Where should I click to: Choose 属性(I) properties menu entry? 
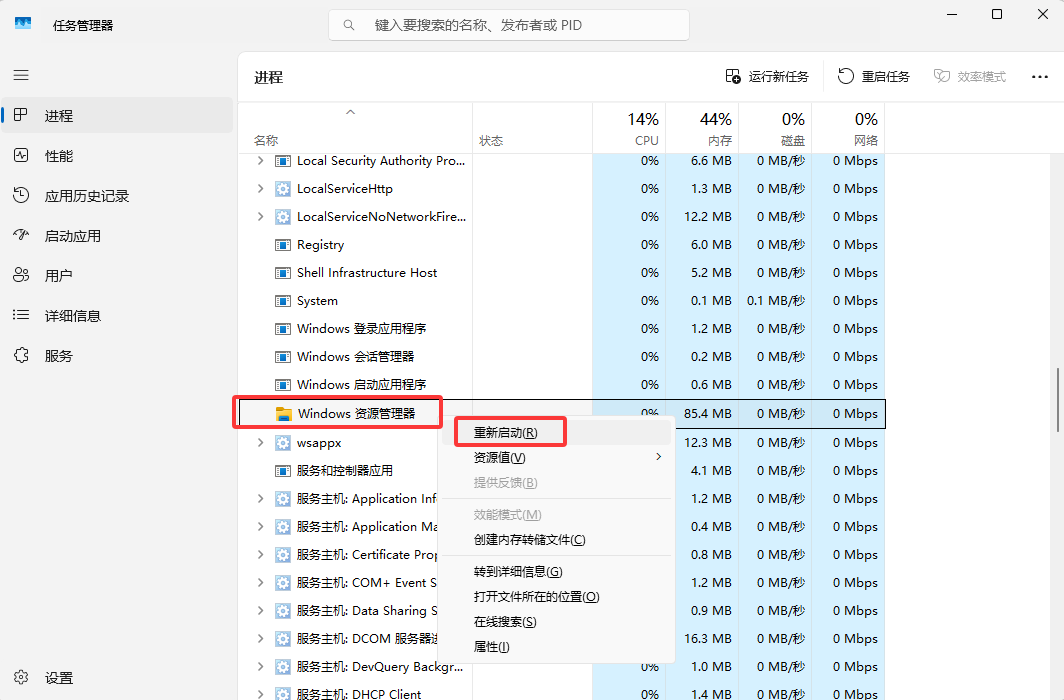pos(556,647)
